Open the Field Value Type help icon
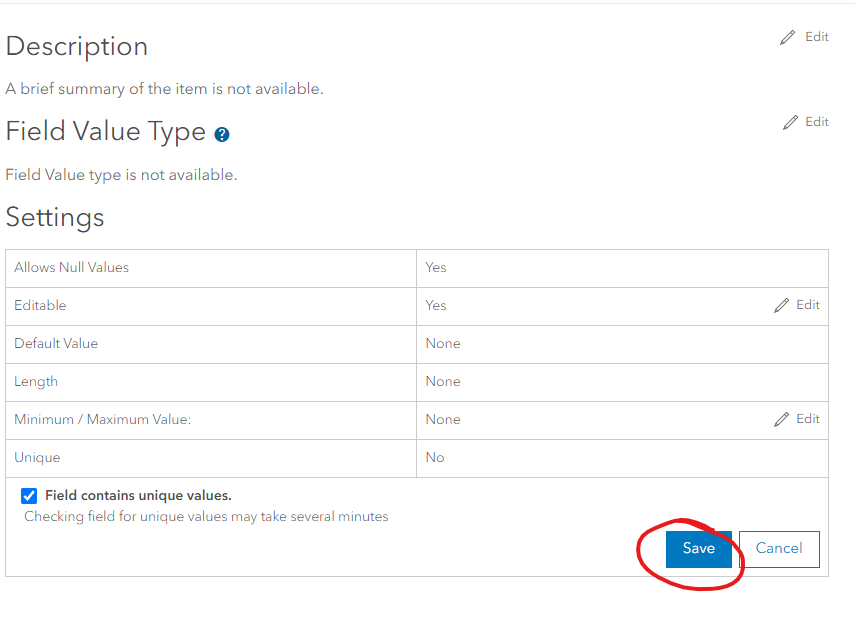 (x=222, y=134)
